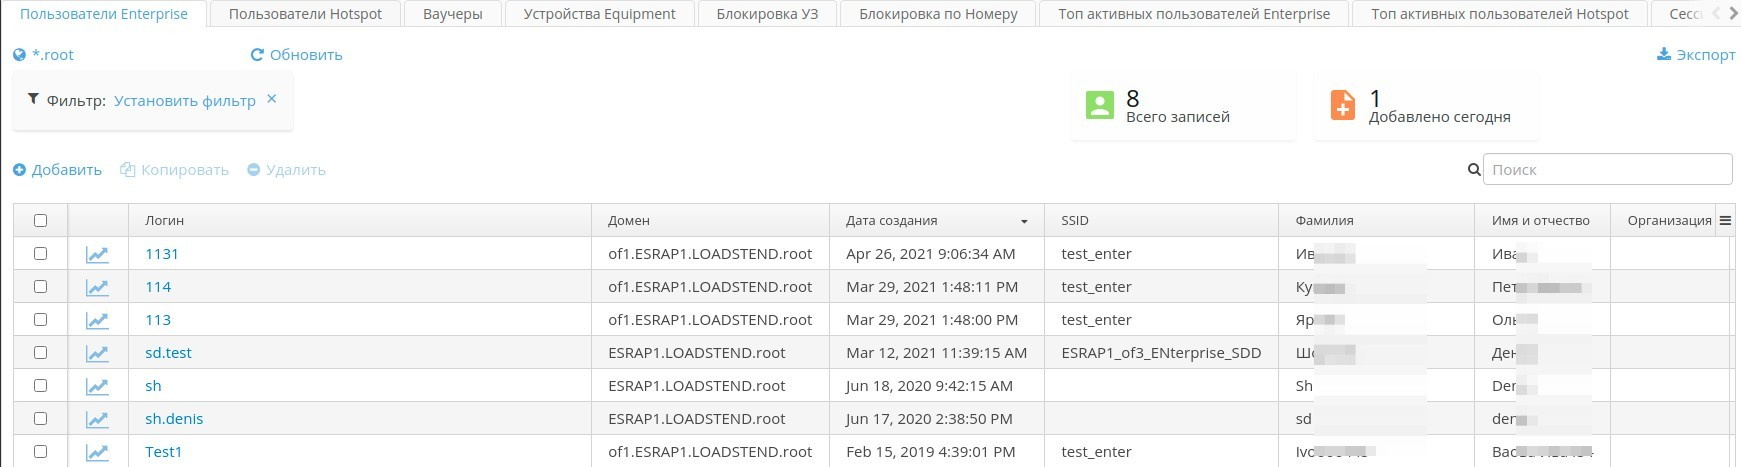Select the checkbox for user sh.denis
1741x467 pixels.
[x=41, y=419]
